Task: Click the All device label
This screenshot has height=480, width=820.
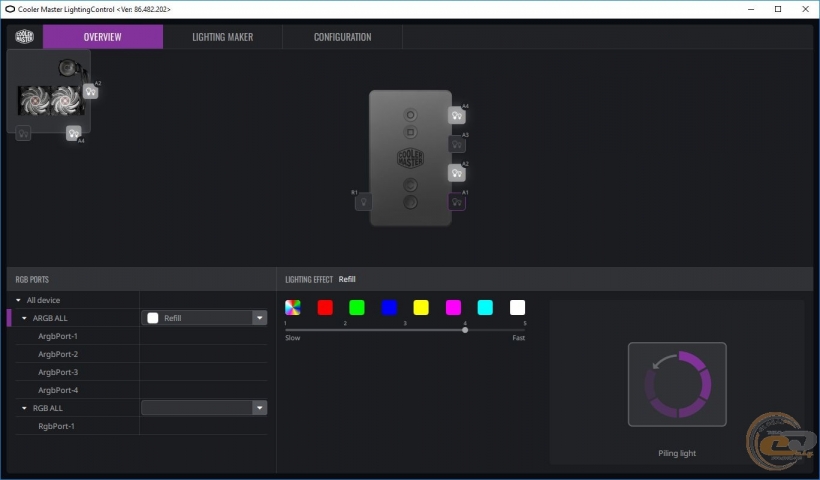Action: point(43,300)
